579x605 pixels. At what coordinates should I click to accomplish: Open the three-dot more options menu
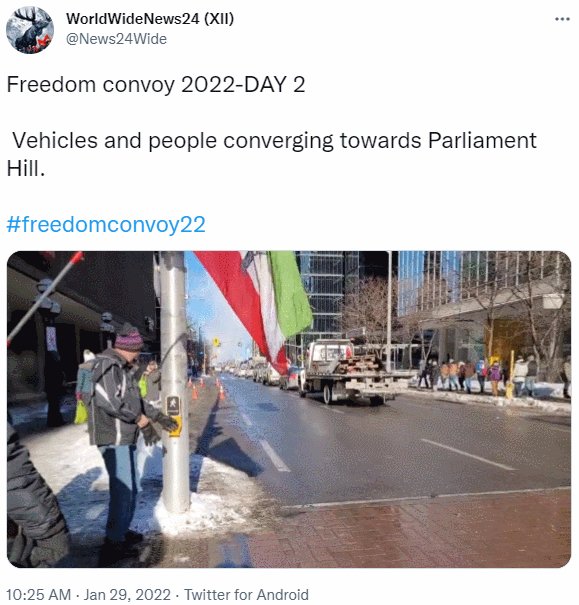click(562, 19)
